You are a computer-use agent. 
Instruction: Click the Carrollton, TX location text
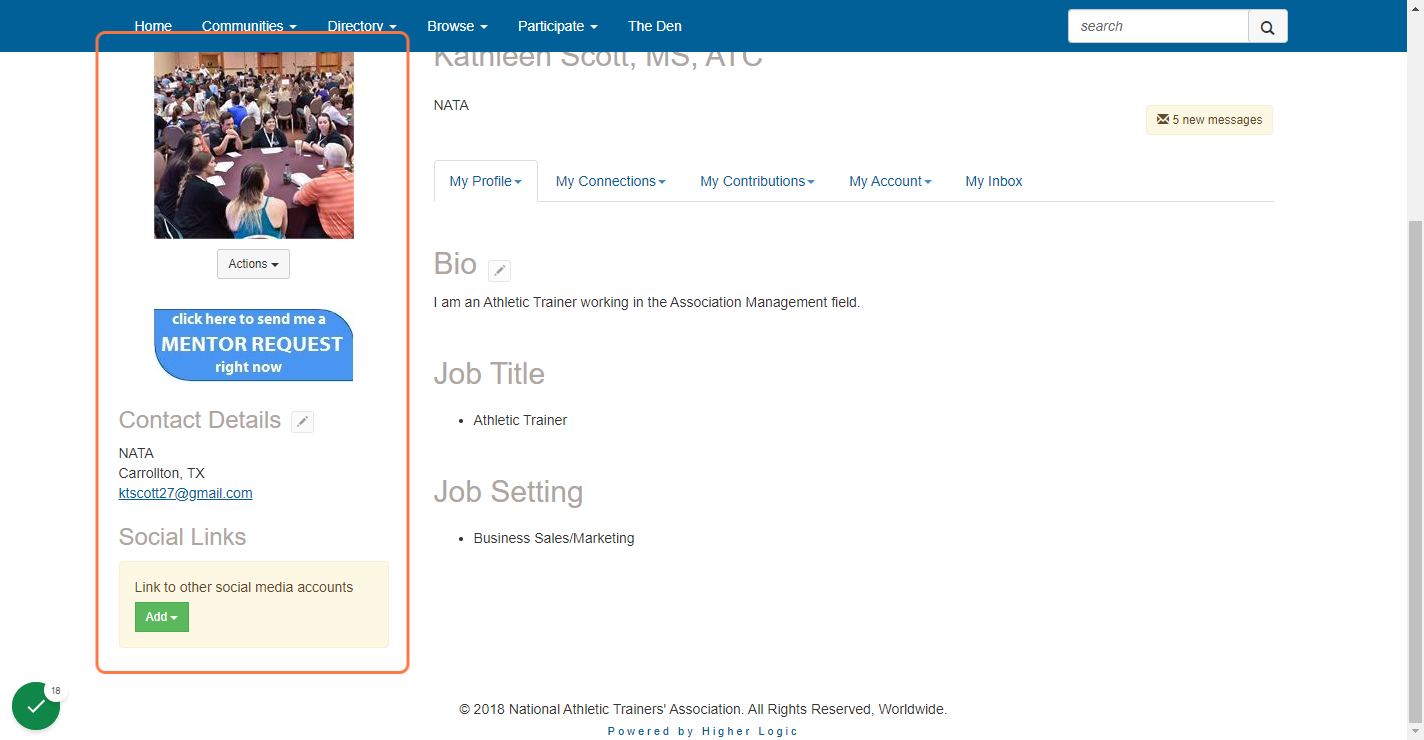tap(161, 473)
